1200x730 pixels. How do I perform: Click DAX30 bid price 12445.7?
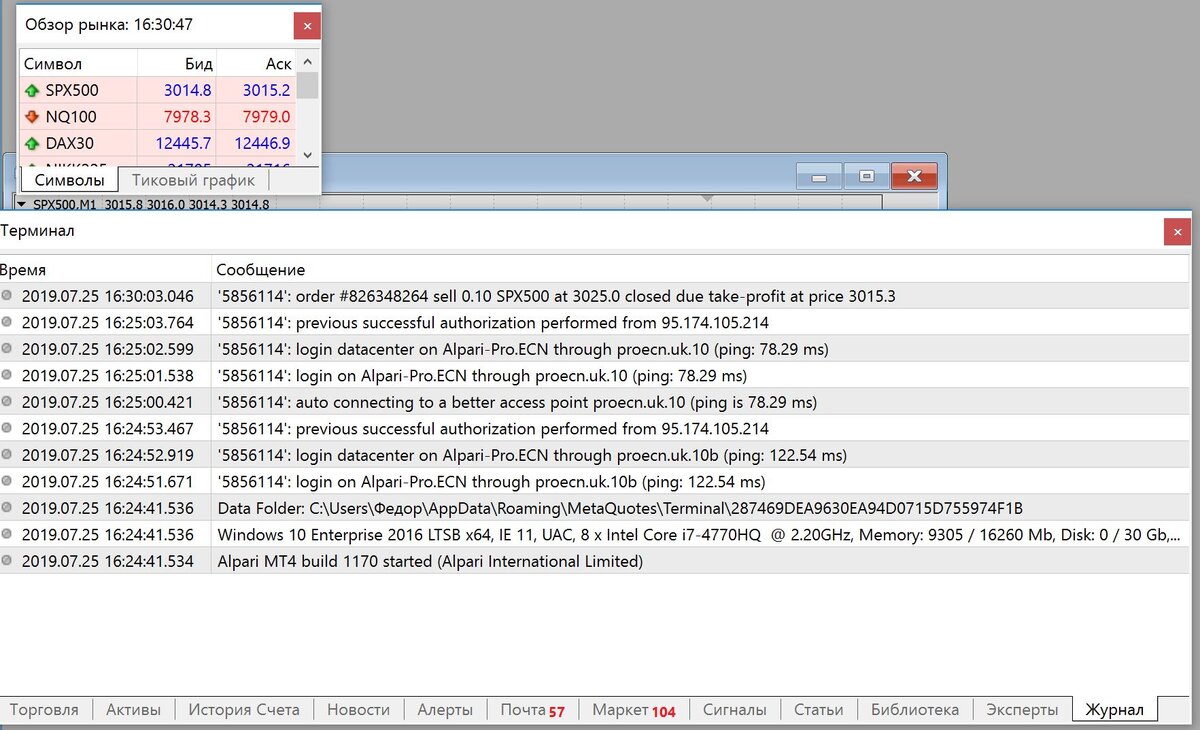pyautogui.click(x=183, y=143)
